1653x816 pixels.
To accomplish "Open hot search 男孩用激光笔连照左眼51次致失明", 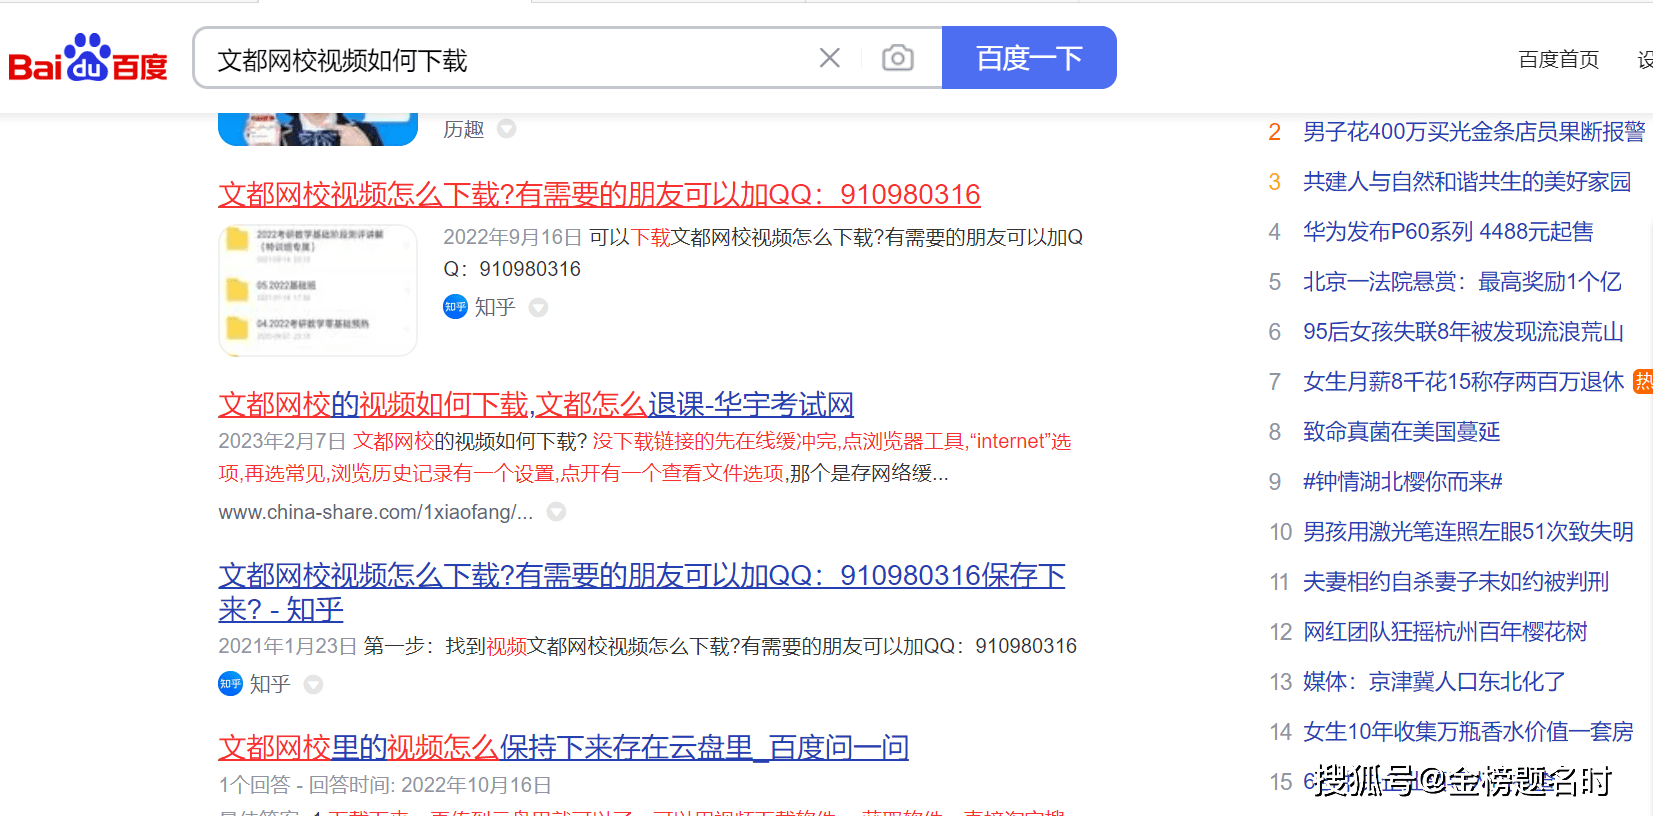I will pos(1468,532).
